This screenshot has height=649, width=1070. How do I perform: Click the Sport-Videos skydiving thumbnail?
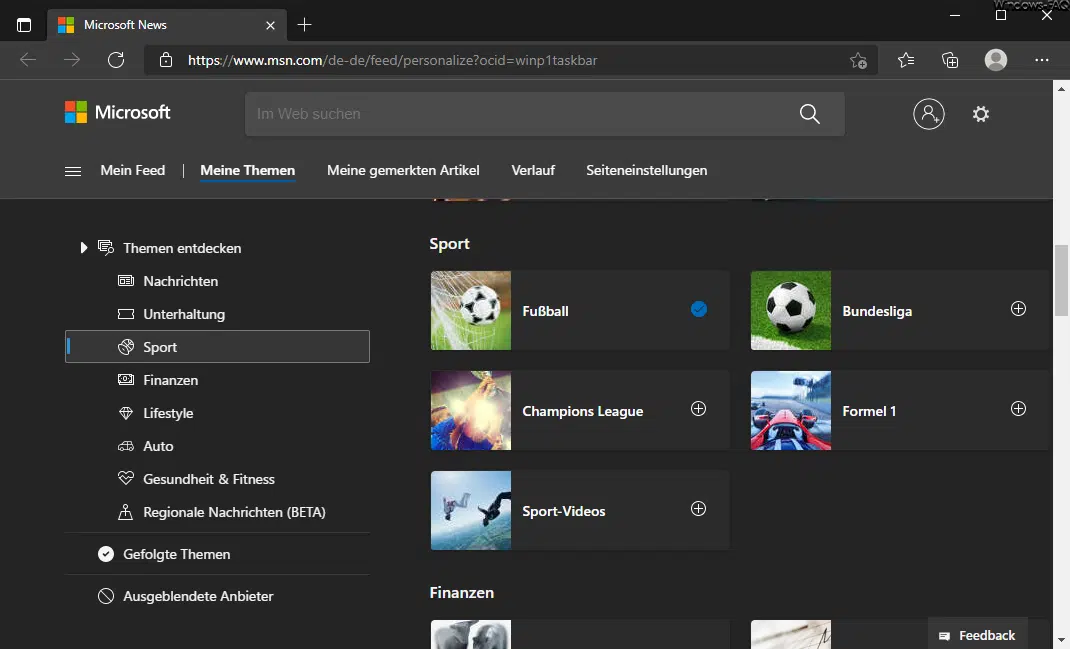coord(471,510)
